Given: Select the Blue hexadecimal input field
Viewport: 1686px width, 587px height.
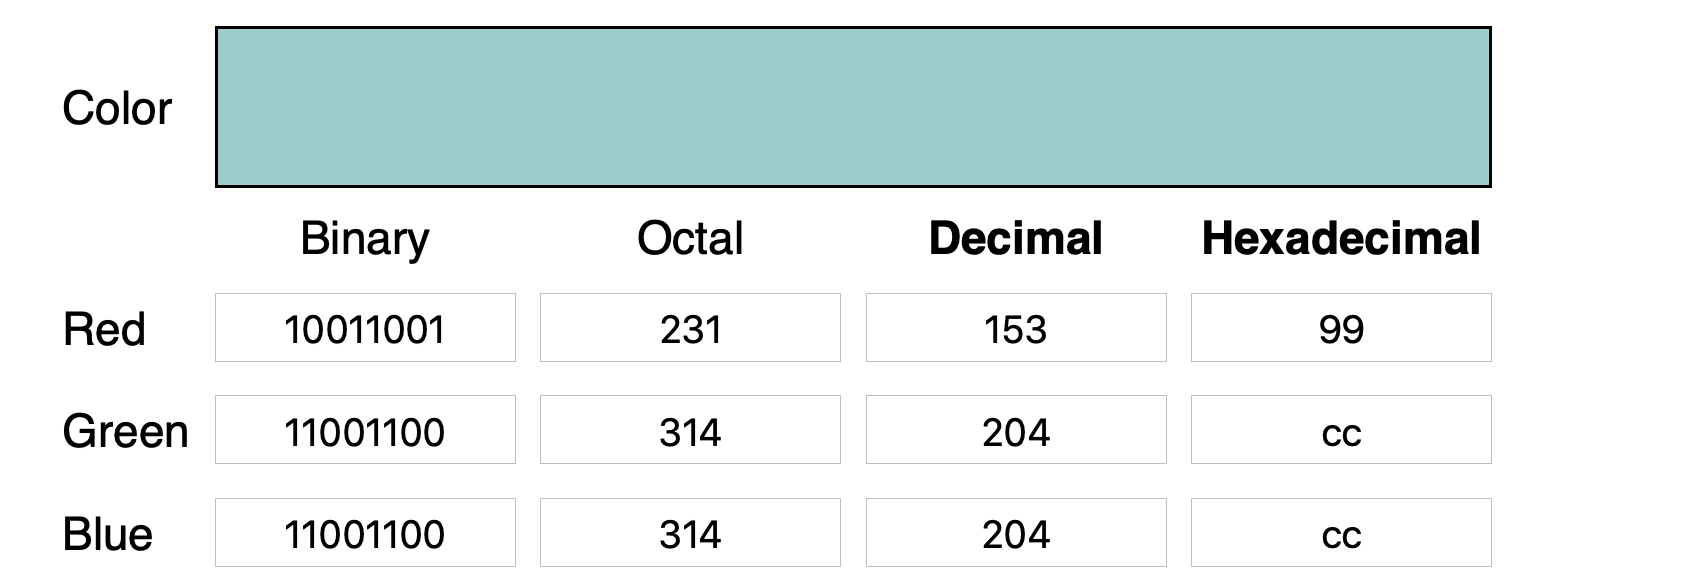Looking at the screenshot, I should (1340, 533).
